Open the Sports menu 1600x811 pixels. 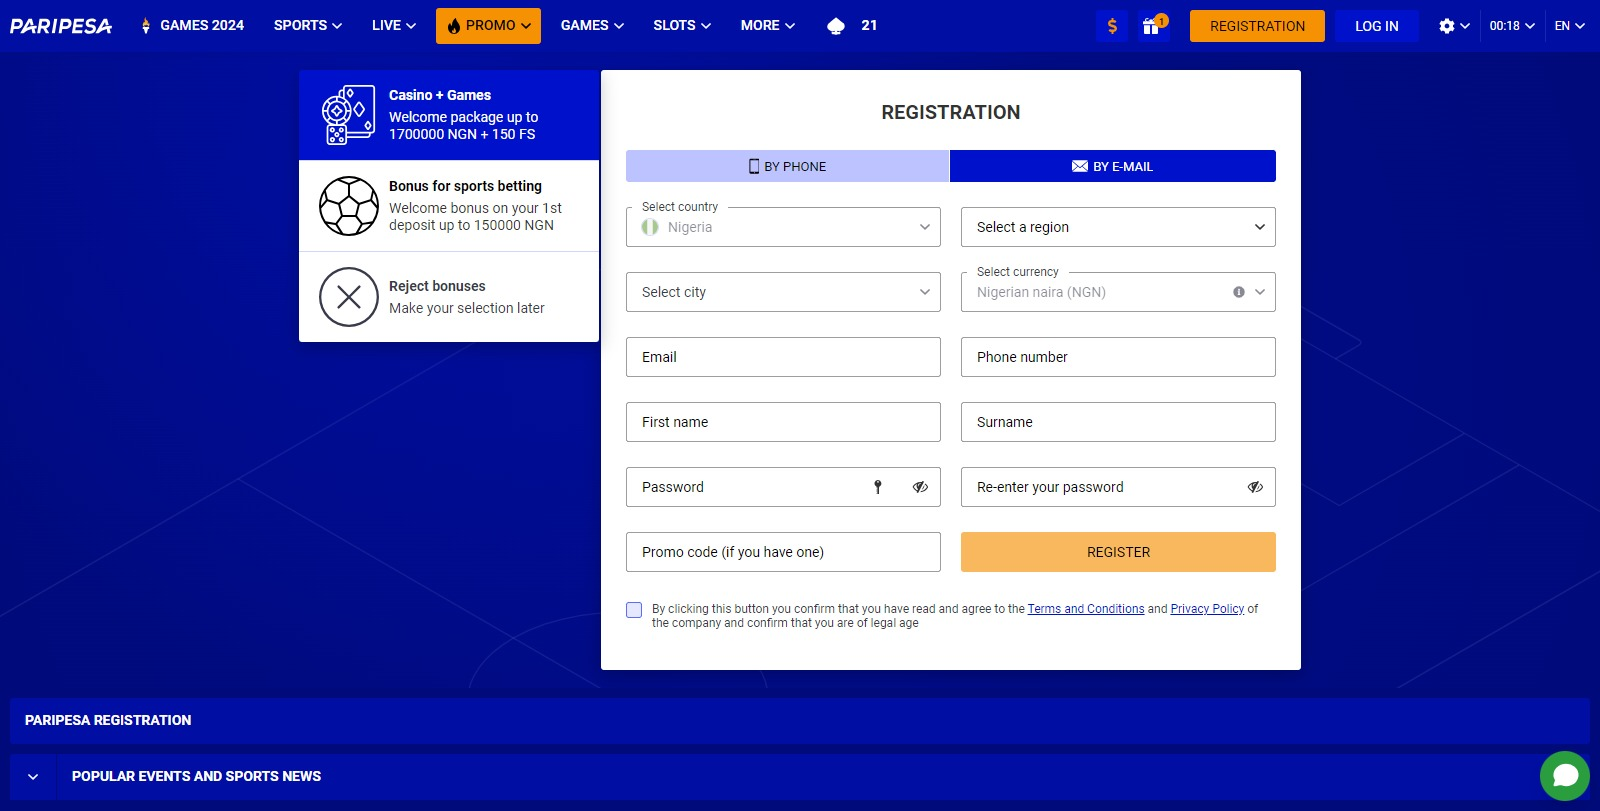(308, 26)
